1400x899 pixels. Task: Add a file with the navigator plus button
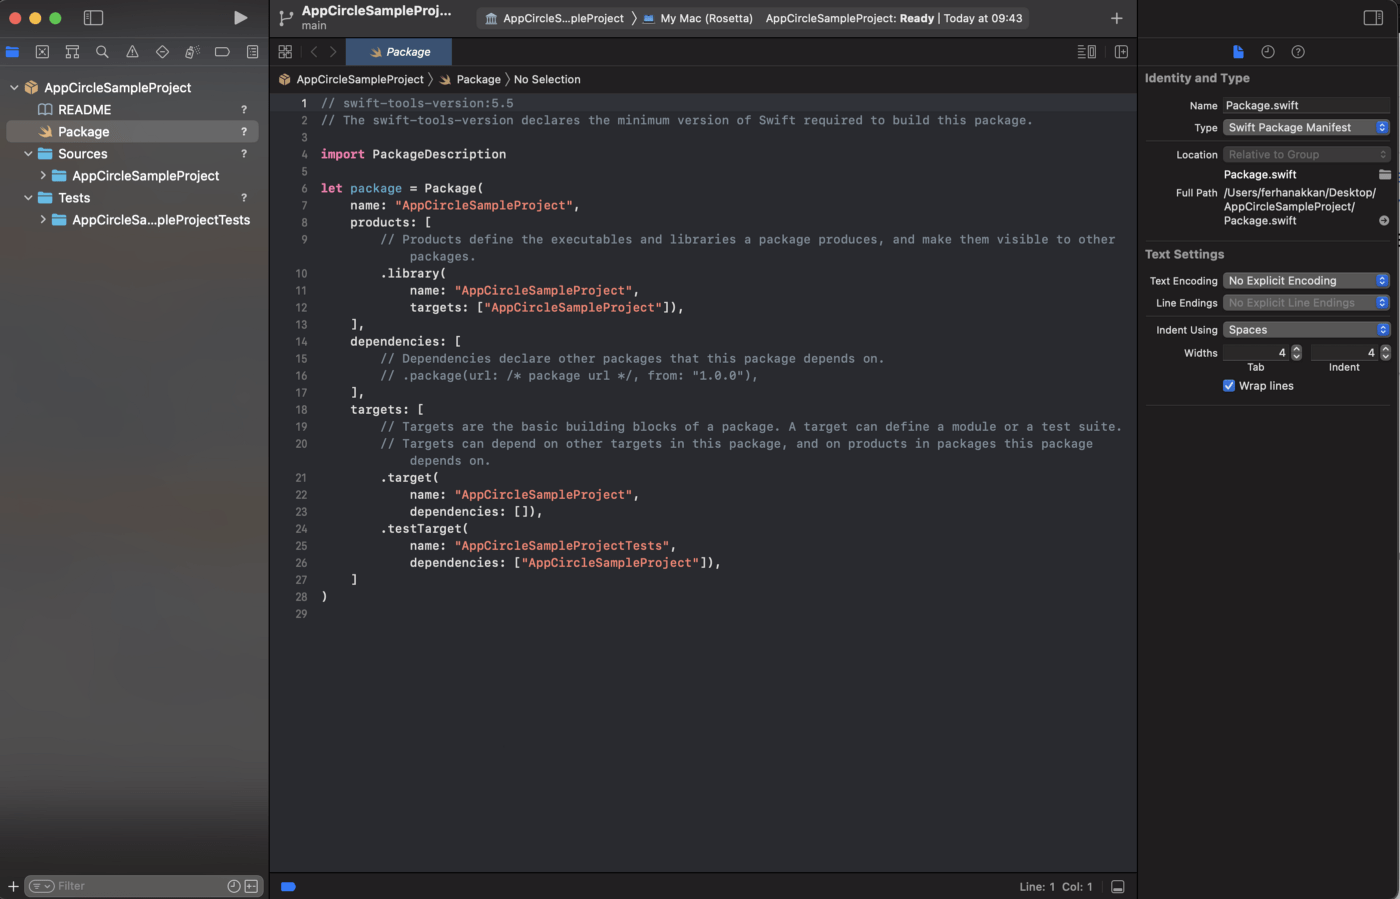point(13,886)
